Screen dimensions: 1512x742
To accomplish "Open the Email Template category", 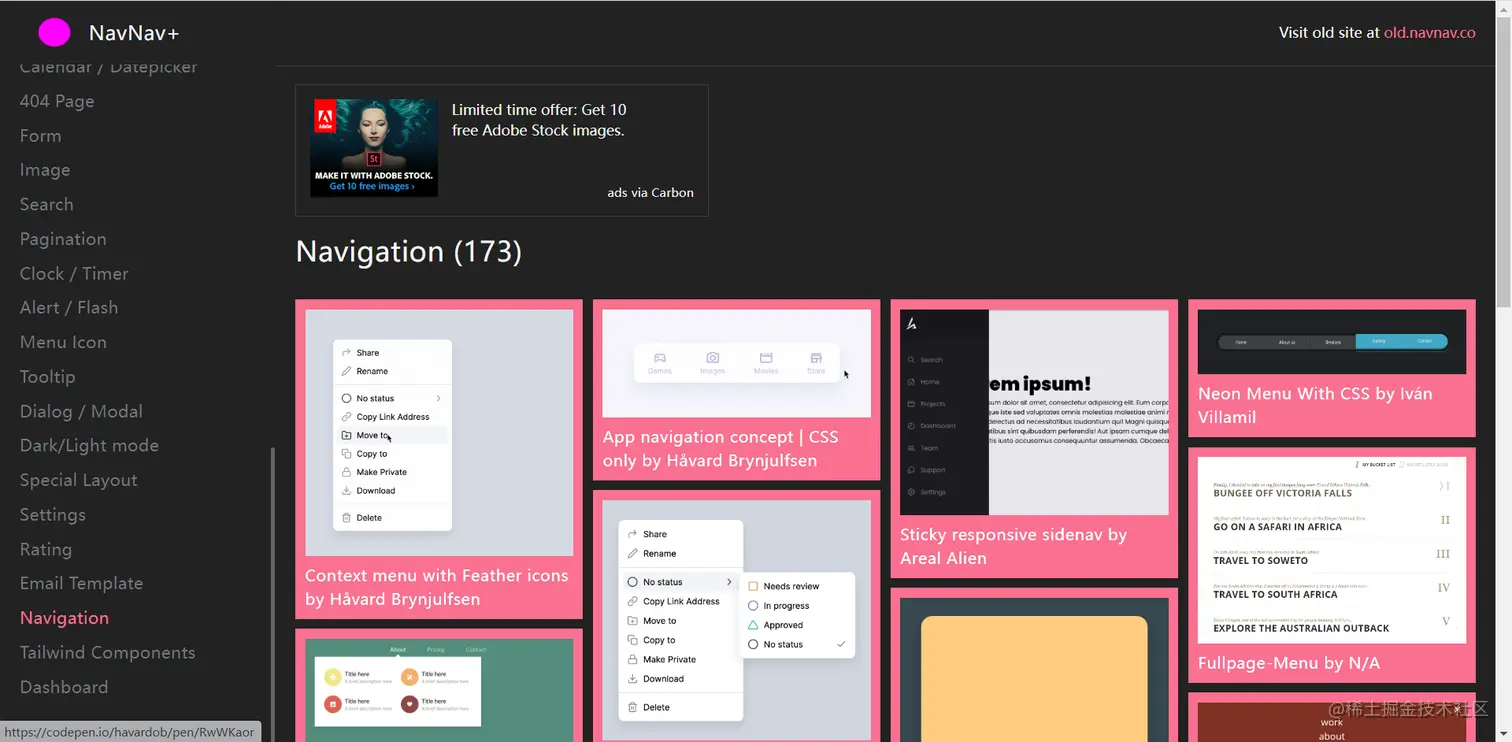I will (81, 583).
